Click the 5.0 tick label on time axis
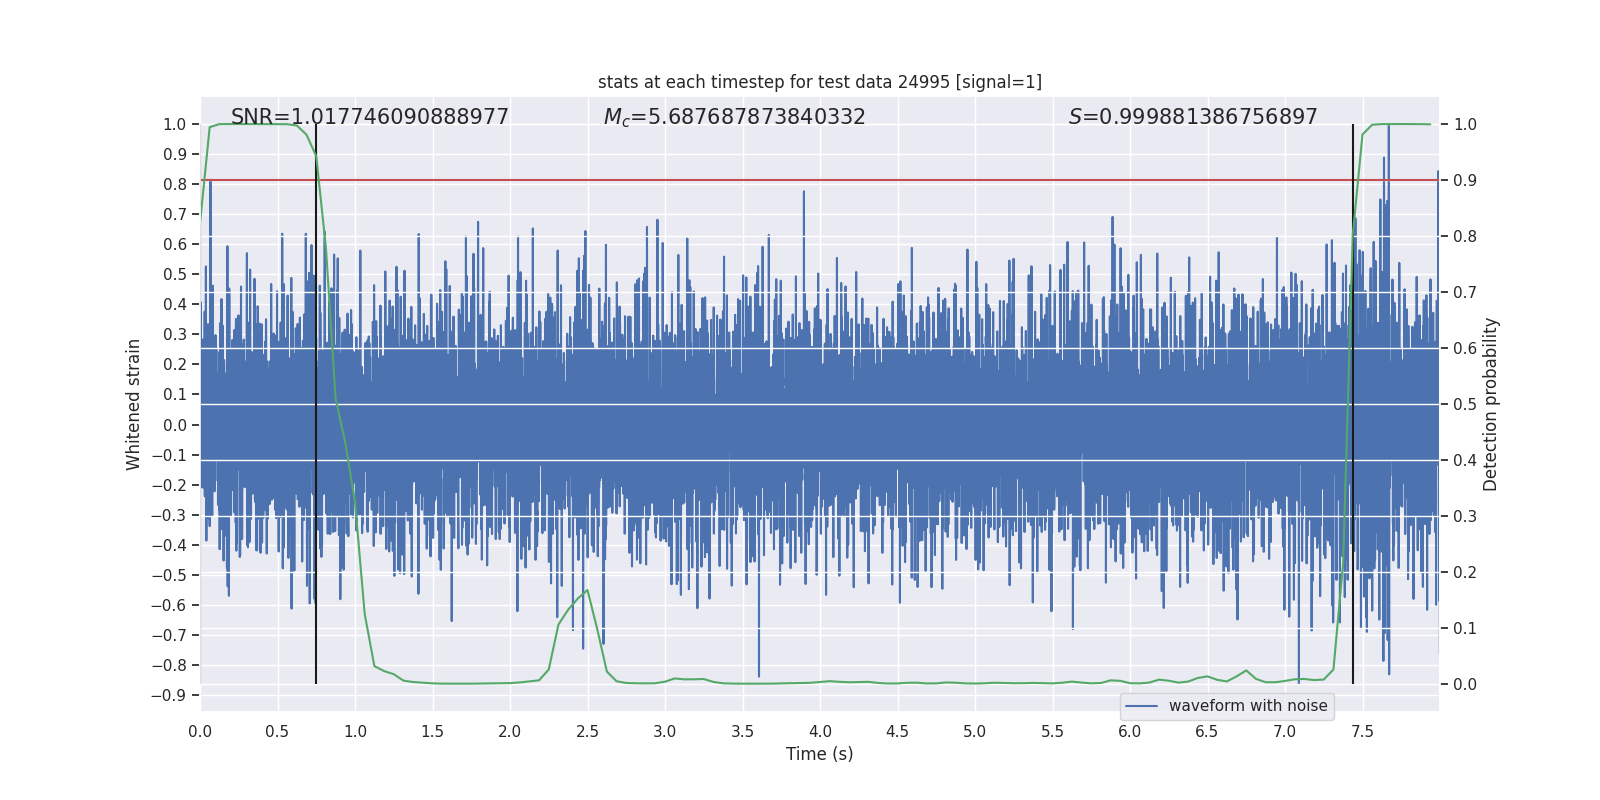The image size is (1600, 800). click(x=974, y=732)
